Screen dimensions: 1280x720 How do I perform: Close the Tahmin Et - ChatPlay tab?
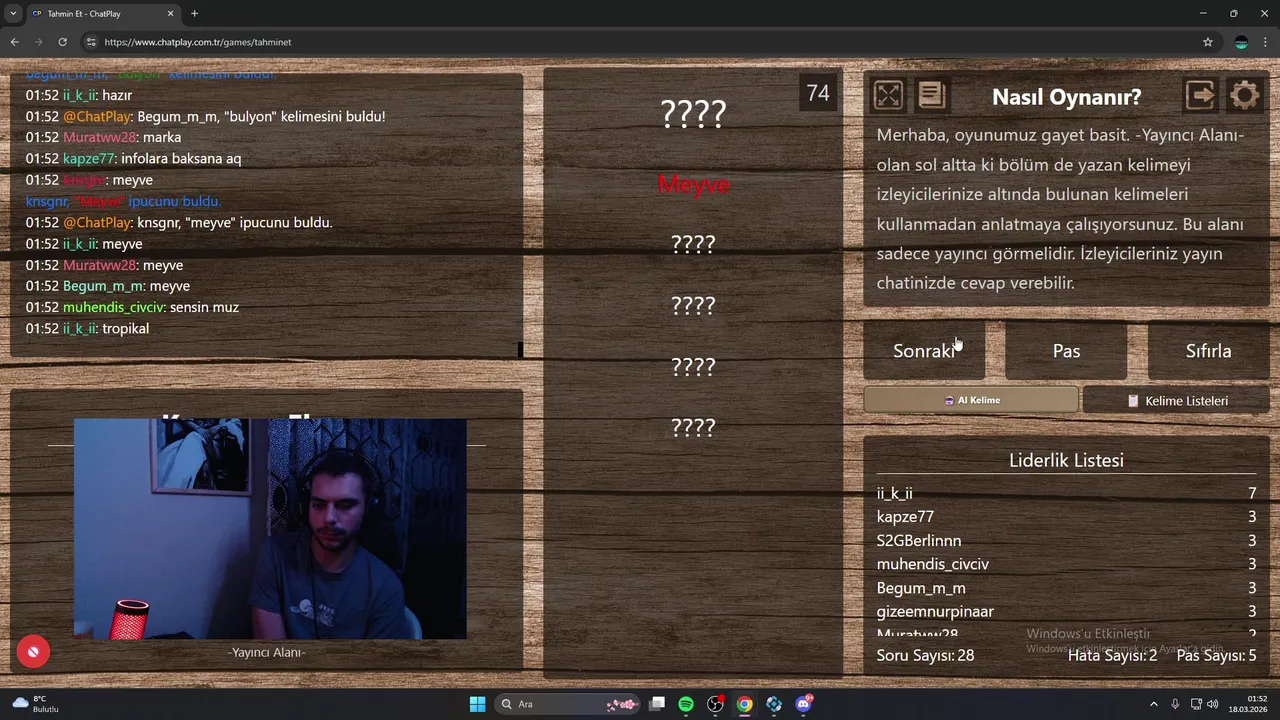click(170, 13)
